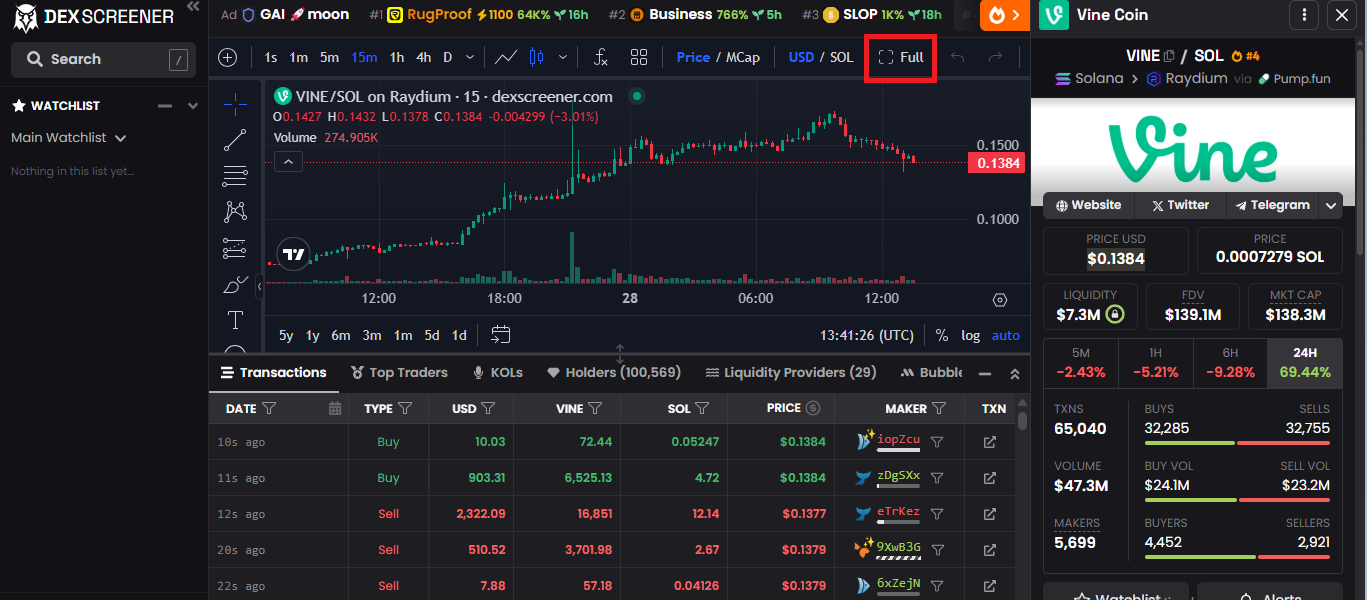Image resolution: width=1367 pixels, height=600 pixels.
Task: Select the brush drawing tool
Action: point(235,285)
